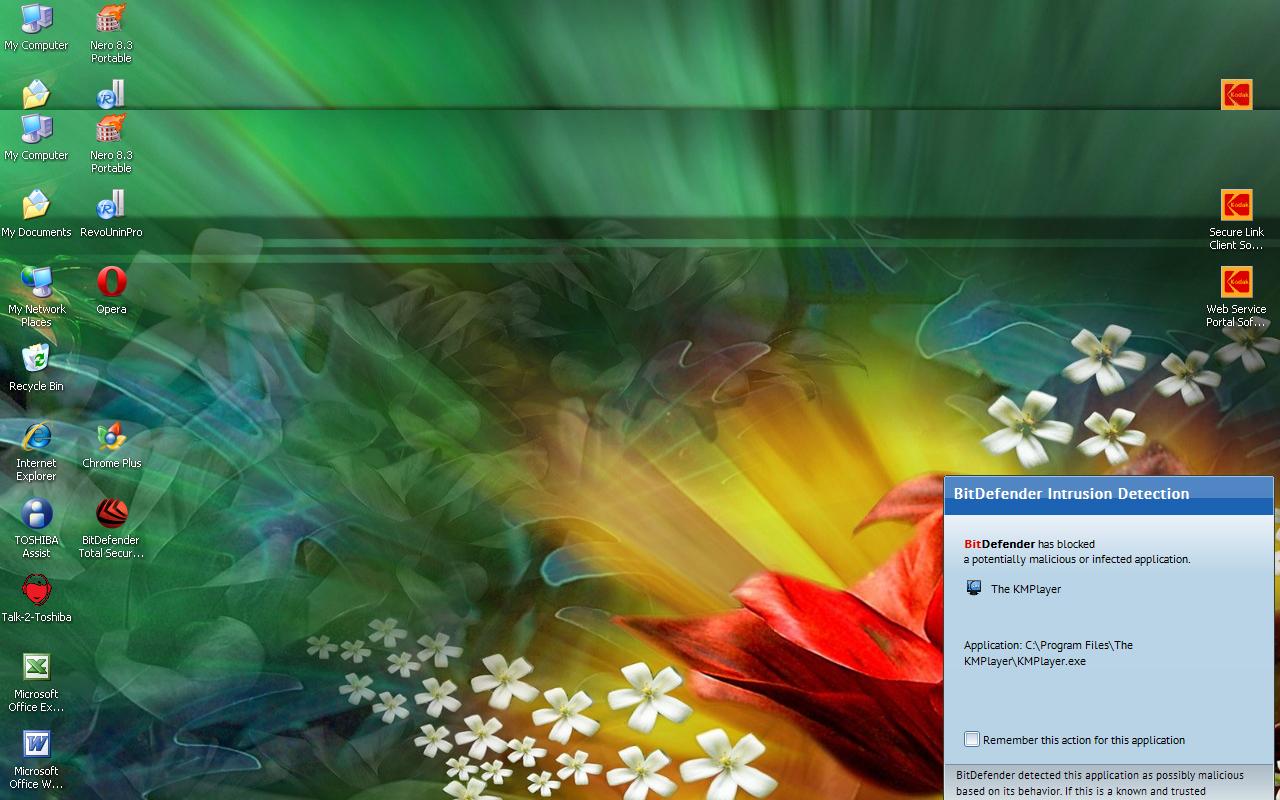Image resolution: width=1280 pixels, height=800 pixels.
Task: Open the TOSHIBA Assist icon
Action: click(36, 529)
